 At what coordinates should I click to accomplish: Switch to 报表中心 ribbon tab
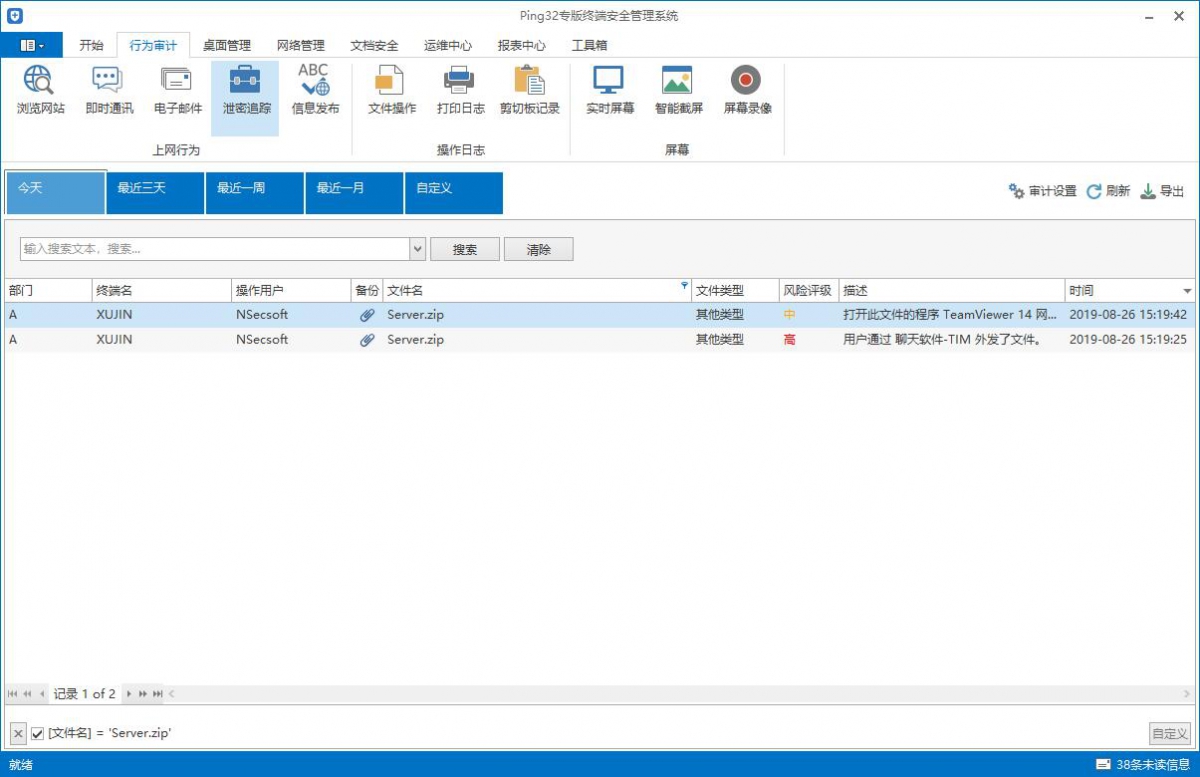pyautogui.click(x=522, y=45)
